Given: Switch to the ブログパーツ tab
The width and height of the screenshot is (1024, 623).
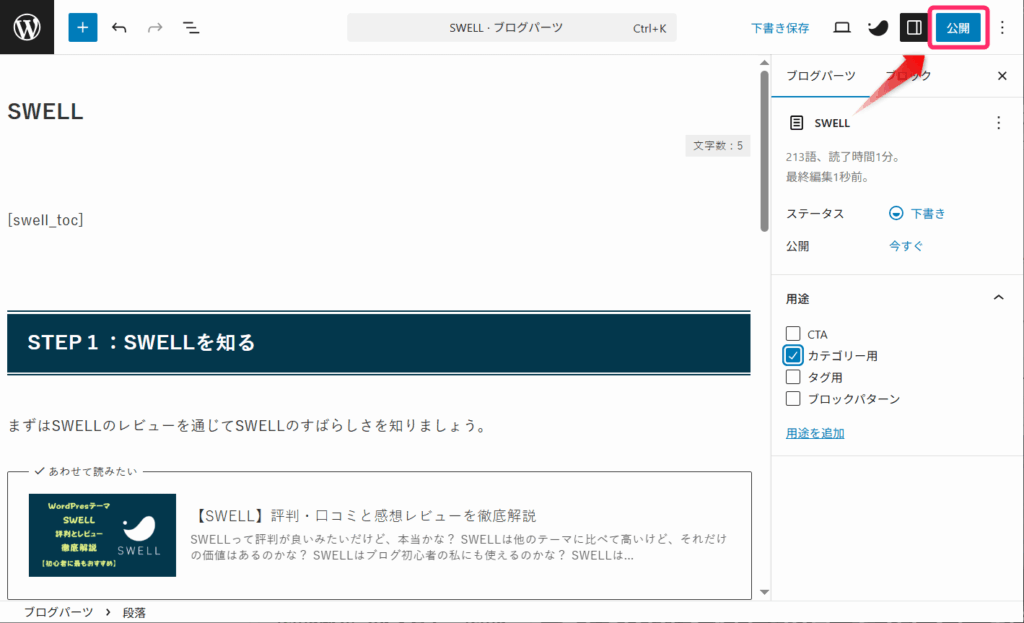Looking at the screenshot, I should [820, 76].
